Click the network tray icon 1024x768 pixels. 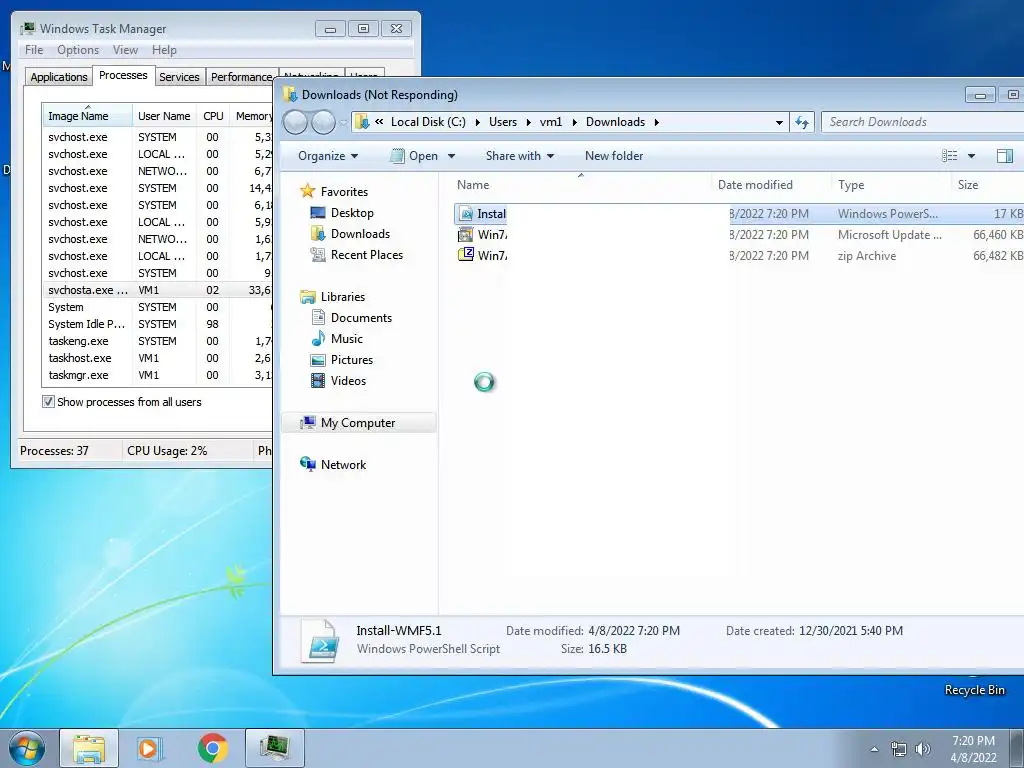(x=899, y=749)
